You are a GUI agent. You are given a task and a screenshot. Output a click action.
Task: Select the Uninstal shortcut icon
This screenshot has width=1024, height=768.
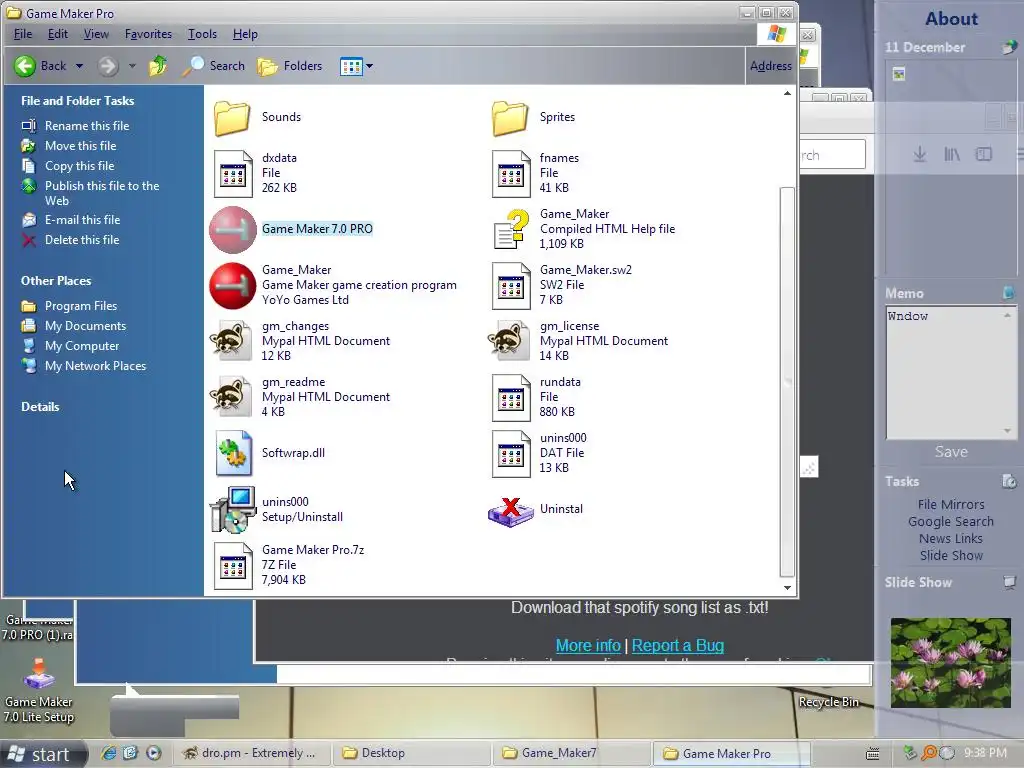click(511, 511)
